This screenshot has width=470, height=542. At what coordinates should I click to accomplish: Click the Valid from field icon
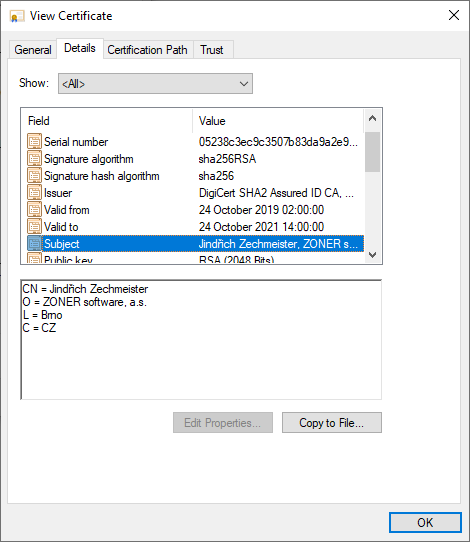pos(34,209)
